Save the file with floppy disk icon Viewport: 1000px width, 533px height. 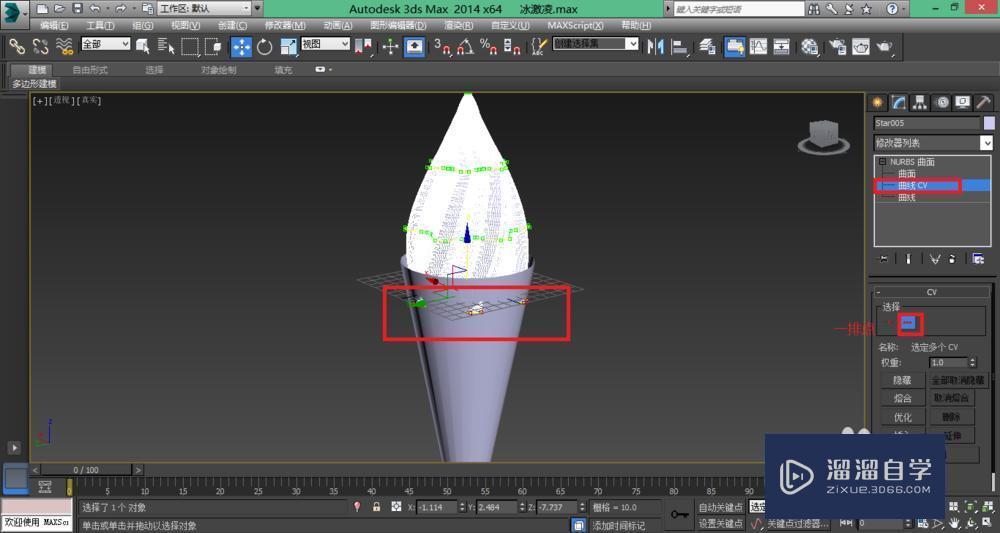77,9
